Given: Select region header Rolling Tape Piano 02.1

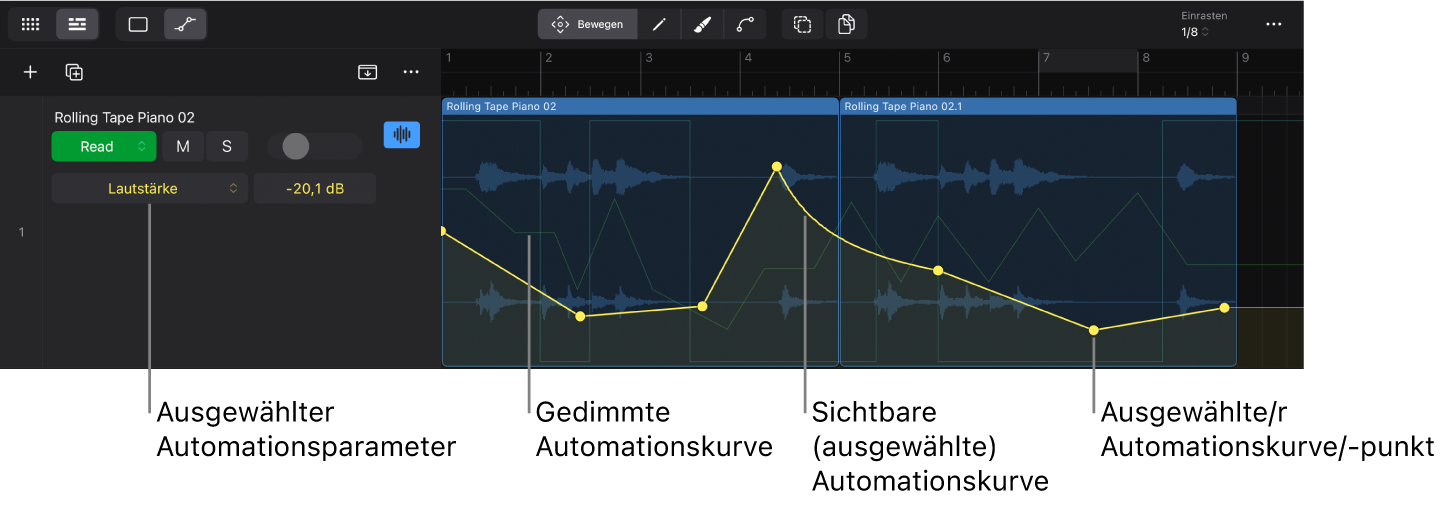Looking at the screenshot, I should tap(1038, 106).
